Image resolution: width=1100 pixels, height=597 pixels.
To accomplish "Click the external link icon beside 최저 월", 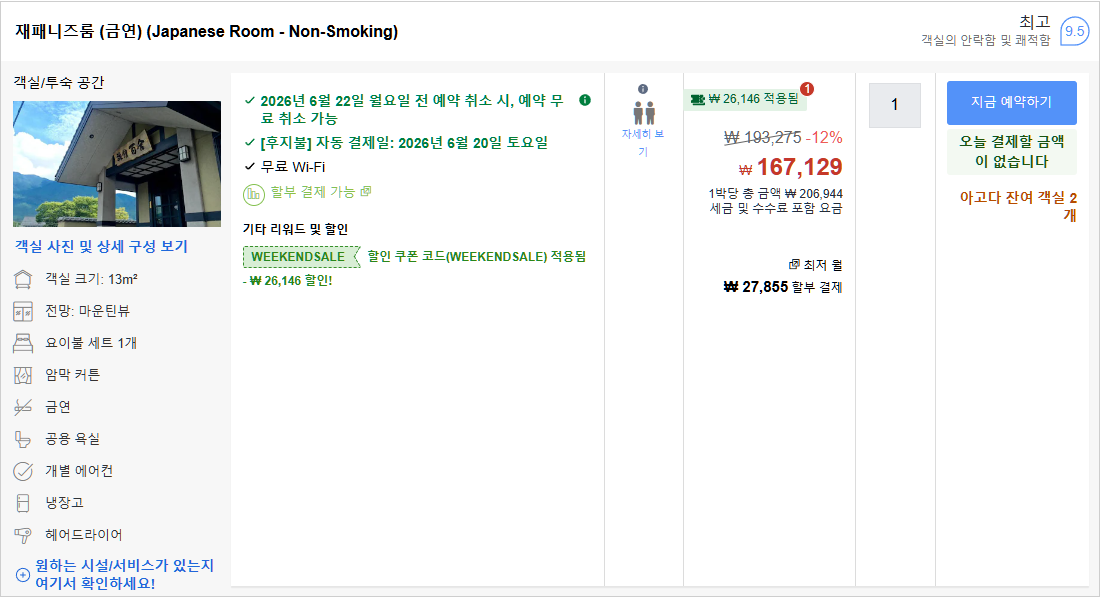I will (x=794, y=264).
